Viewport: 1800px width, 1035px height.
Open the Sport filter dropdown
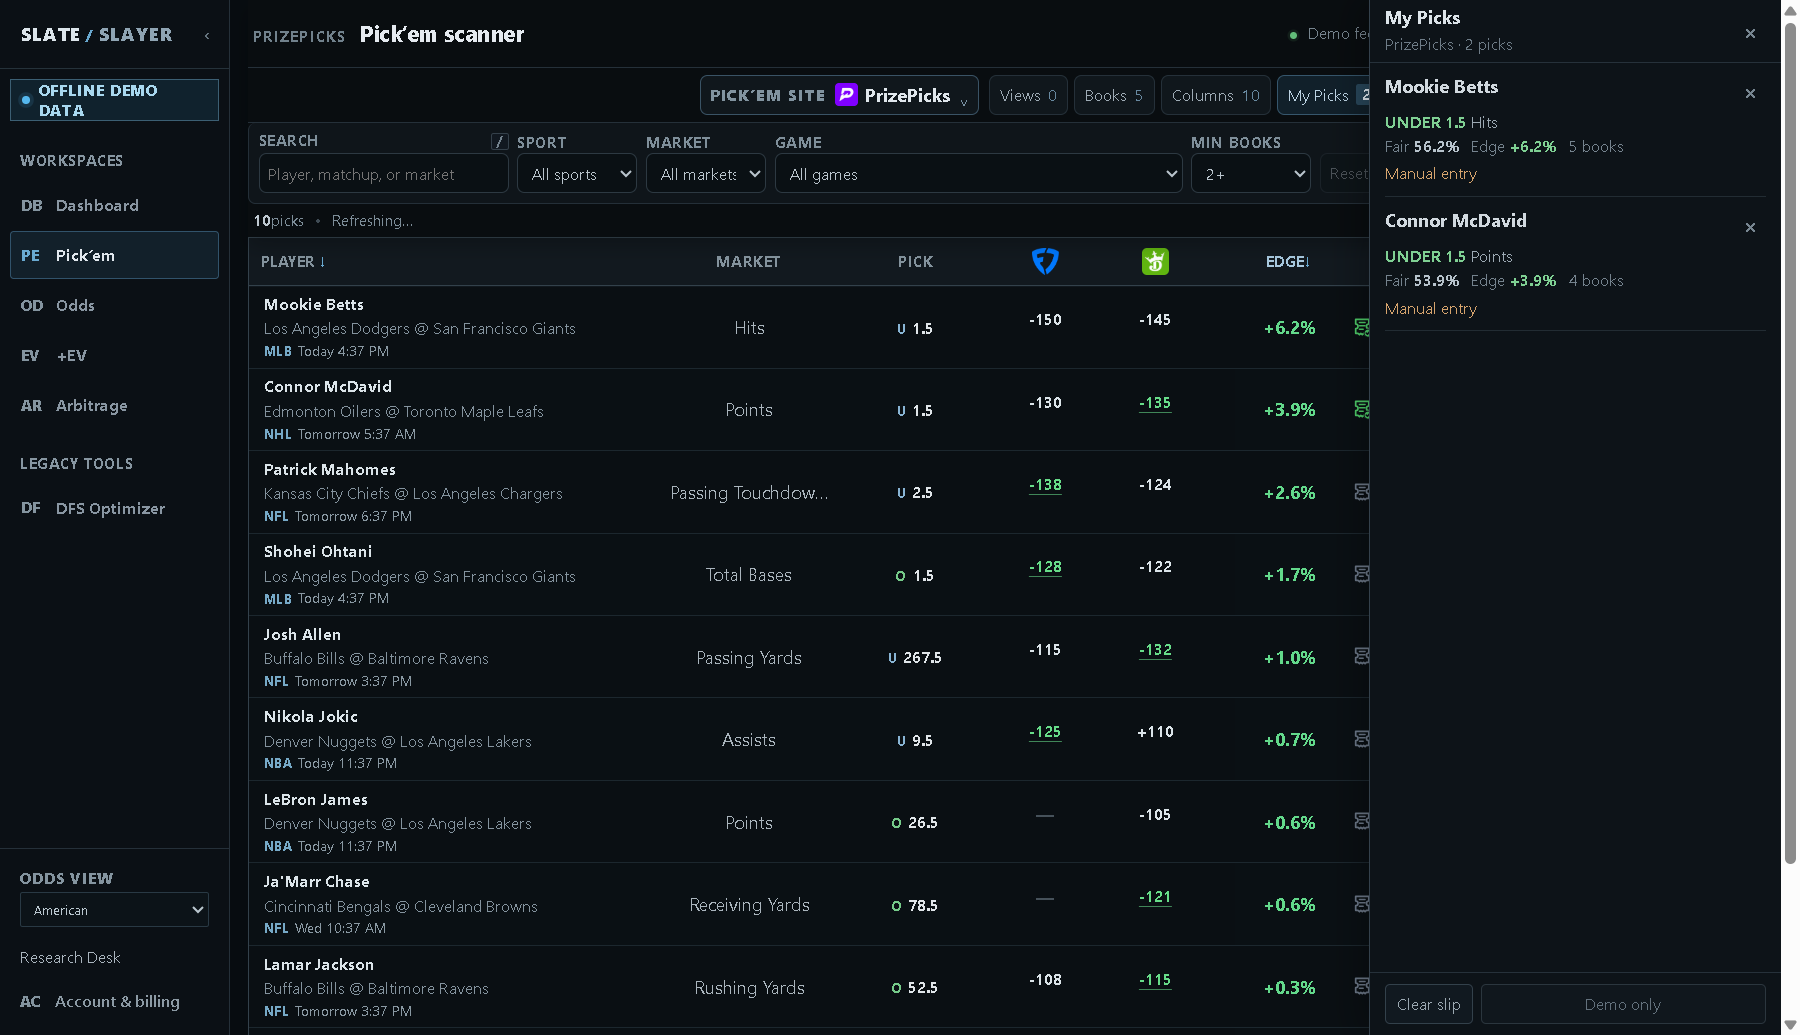click(x=577, y=174)
